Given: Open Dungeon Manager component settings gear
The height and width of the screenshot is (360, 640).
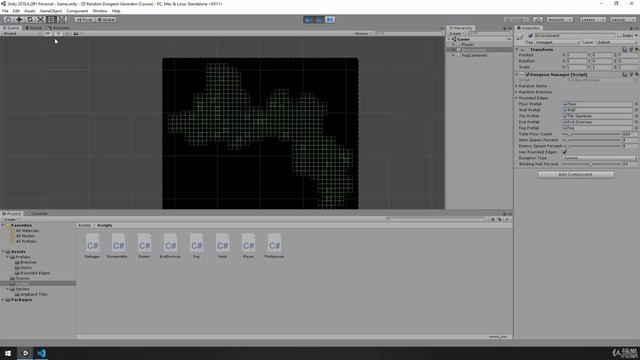Looking at the screenshot, I should click(636, 75).
